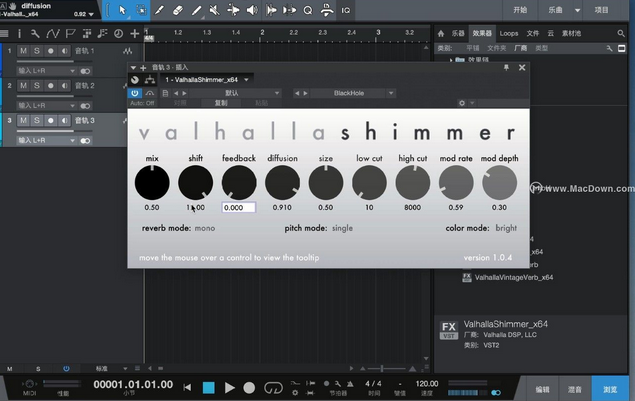The height and width of the screenshot is (401, 635).
Task: Select the Split (knife) tool
Action: tap(159, 10)
